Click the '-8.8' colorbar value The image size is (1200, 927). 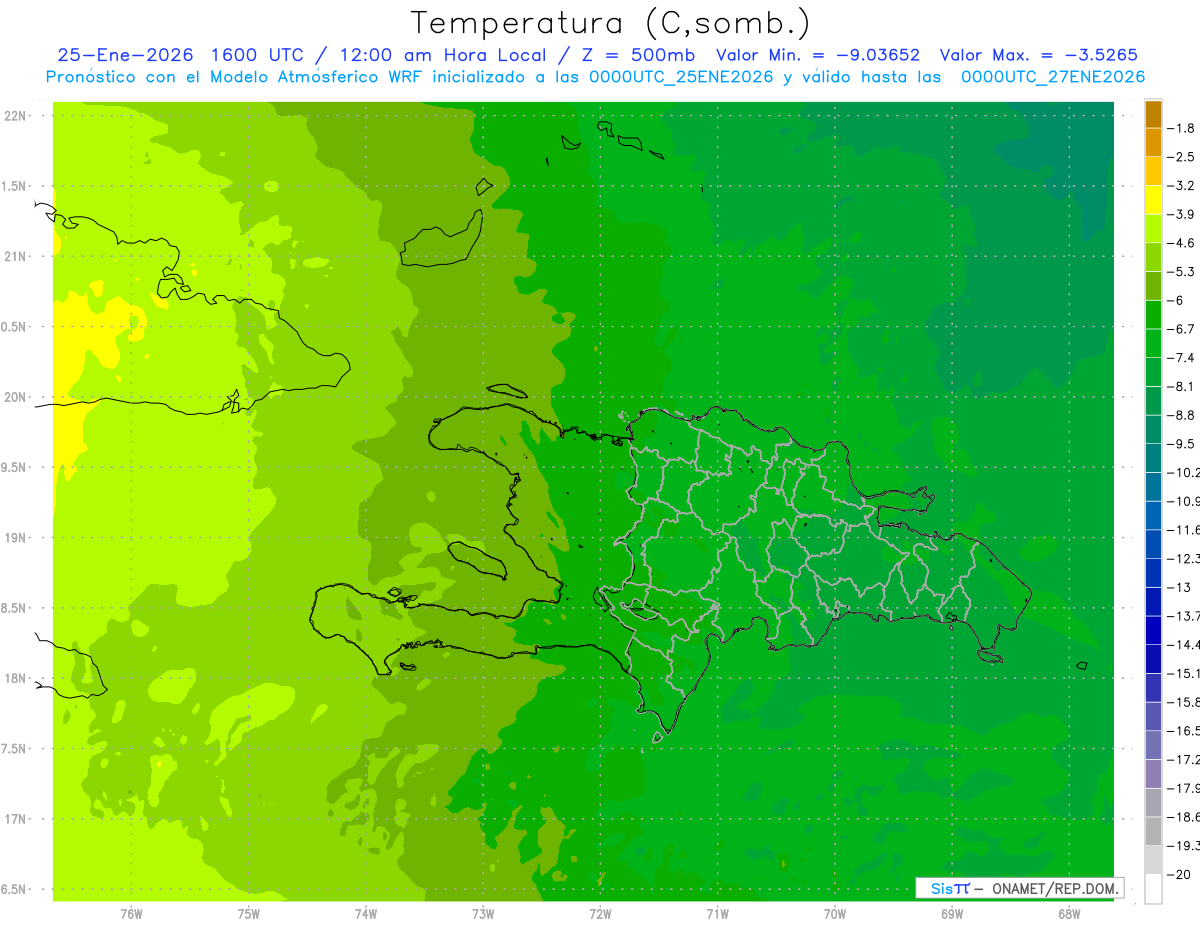click(x=1182, y=415)
